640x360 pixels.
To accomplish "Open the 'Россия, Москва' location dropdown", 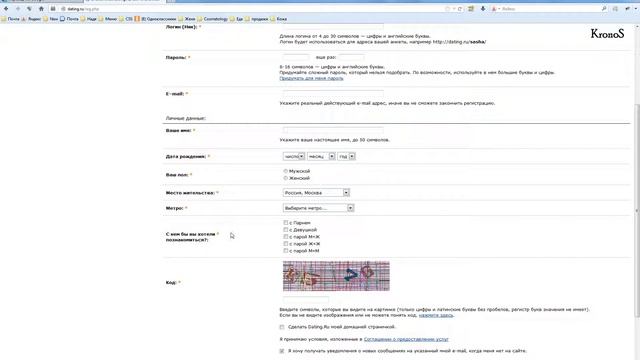I will (x=316, y=192).
